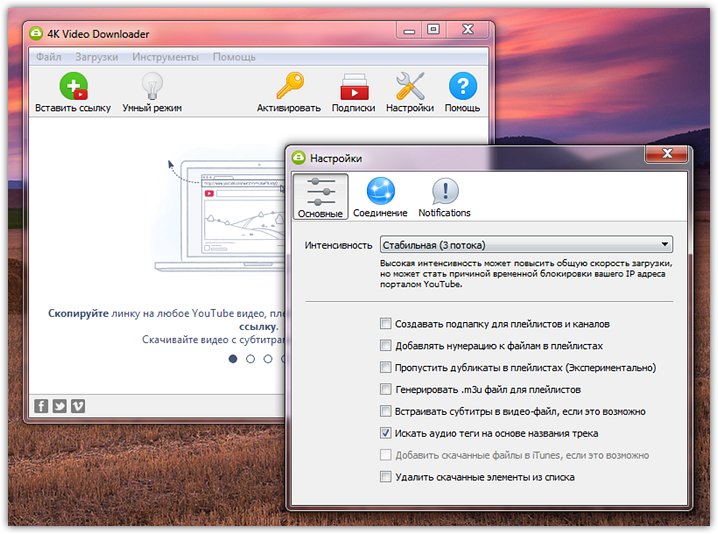
Task: Select the third slide indicator dot
Action: click(268, 359)
